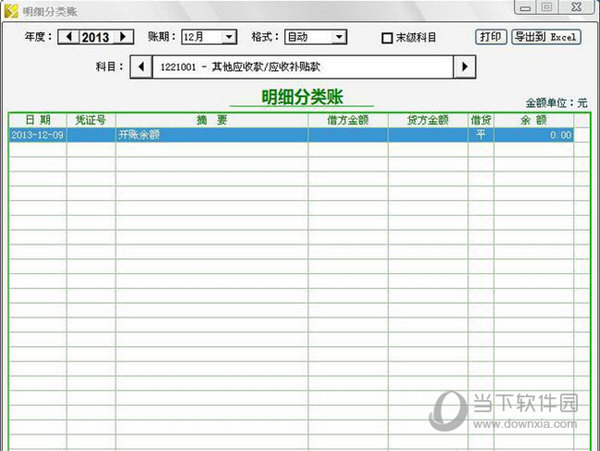Viewport: 600px width, 451px height.
Task: Close the 明细分类账 window
Action: 576,7
